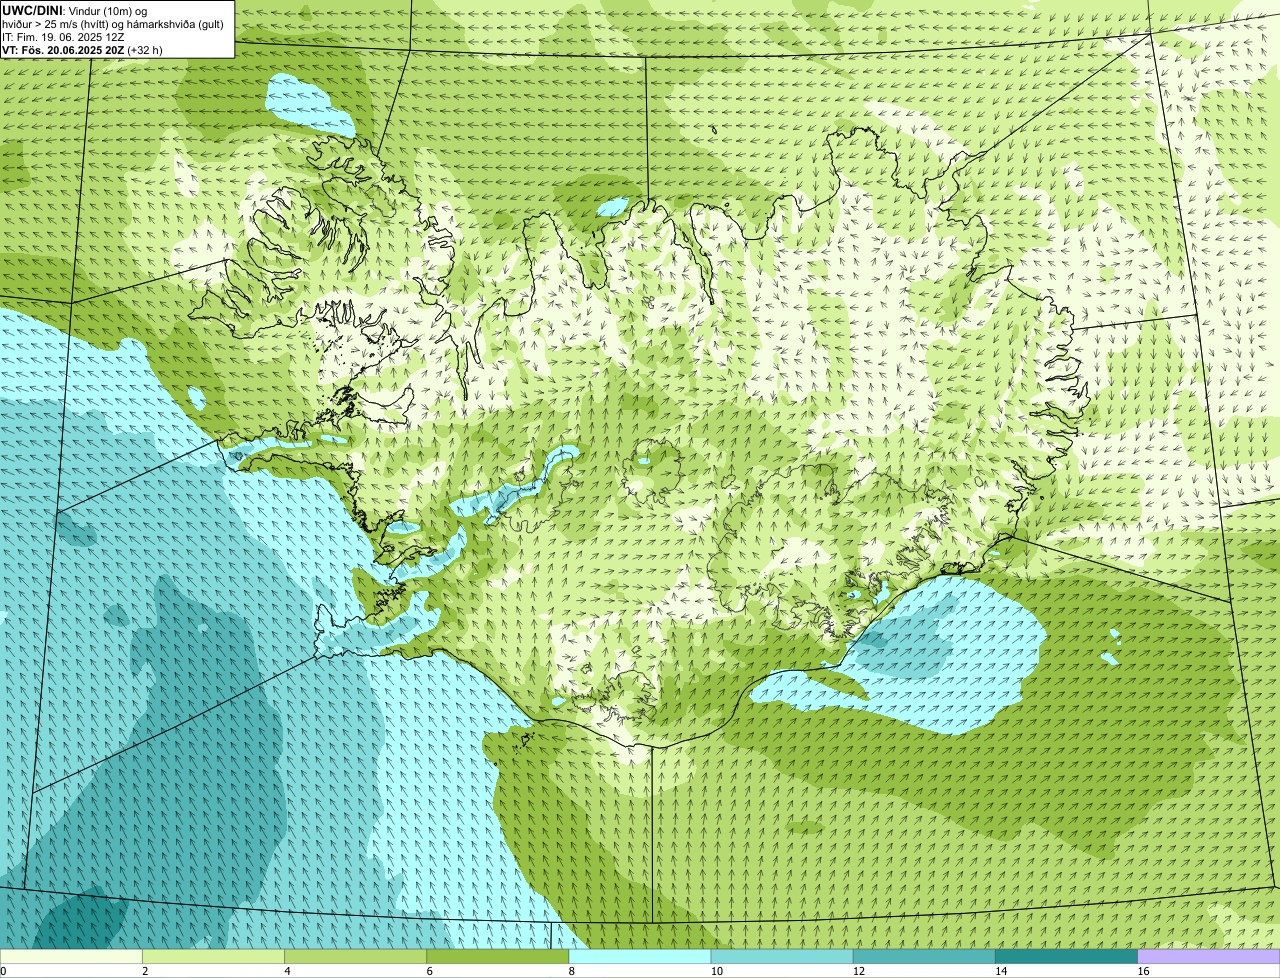The image size is (1280, 978).
Task: Click the 8–10 m/s light cyan legend segment
Action: click(x=640, y=957)
